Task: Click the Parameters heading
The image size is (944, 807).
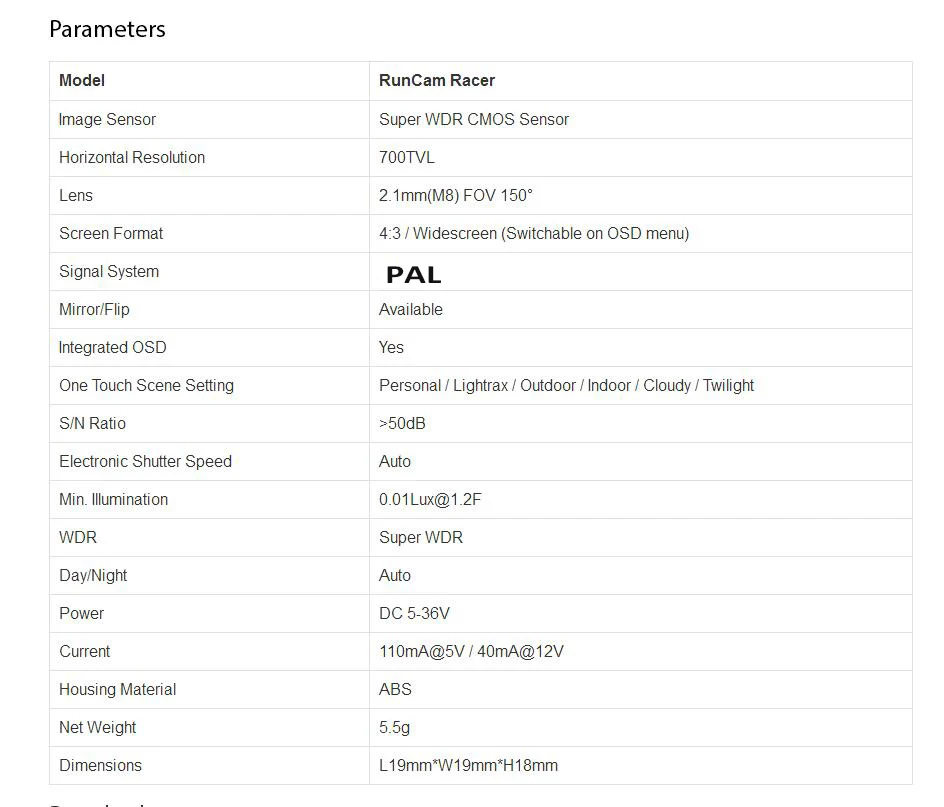Action: pos(107,30)
